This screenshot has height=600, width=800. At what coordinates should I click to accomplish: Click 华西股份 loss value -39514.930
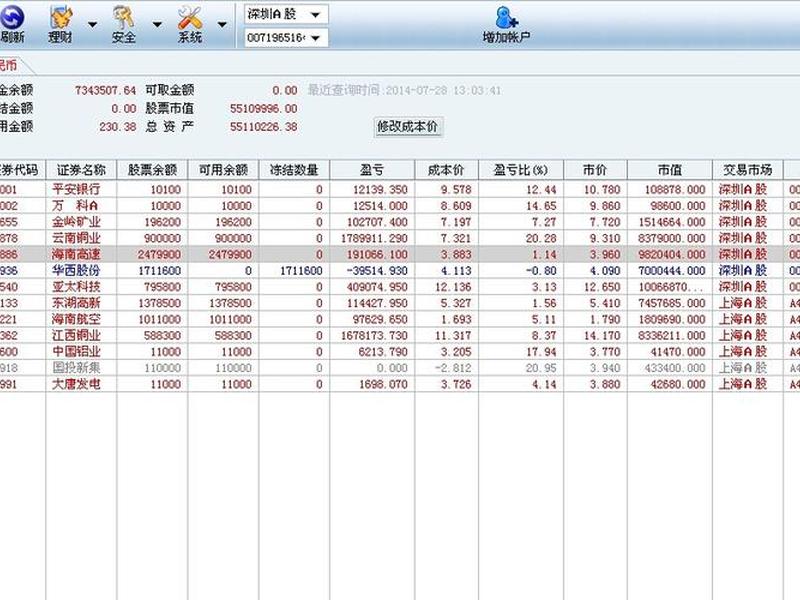point(377,270)
